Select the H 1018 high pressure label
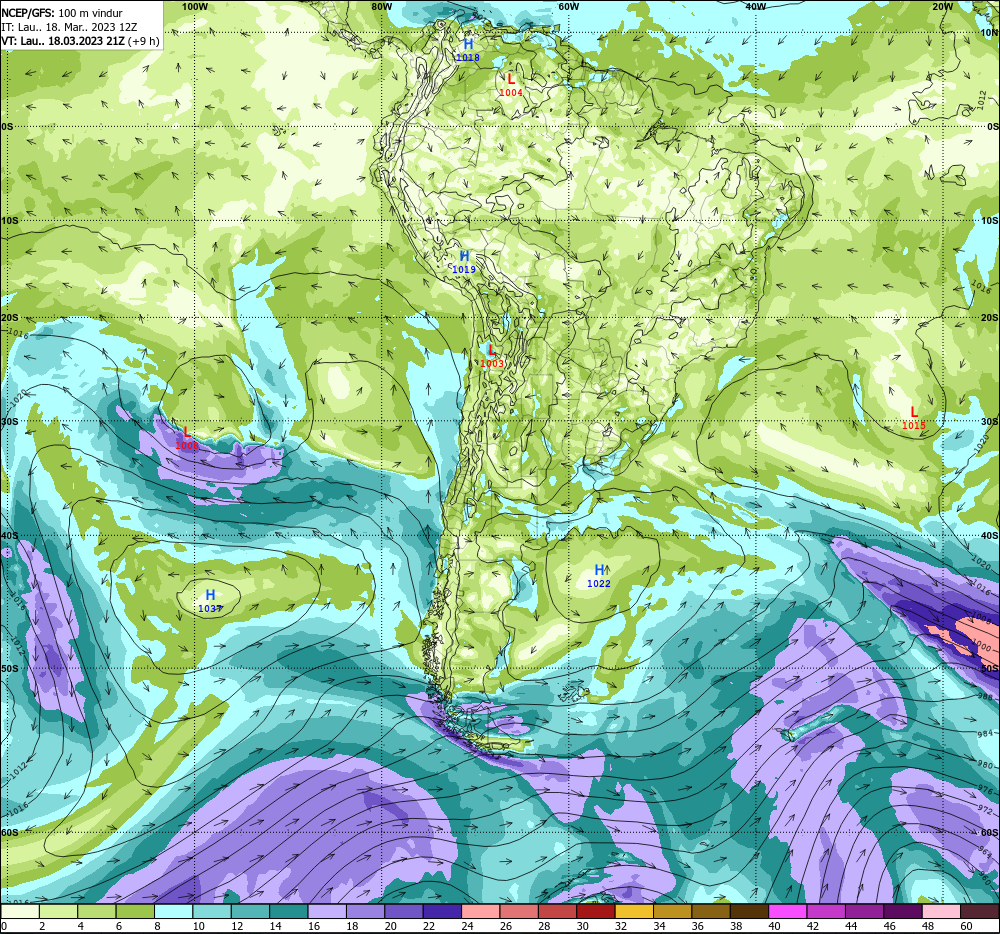The width and height of the screenshot is (1000, 934). (467, 50)
